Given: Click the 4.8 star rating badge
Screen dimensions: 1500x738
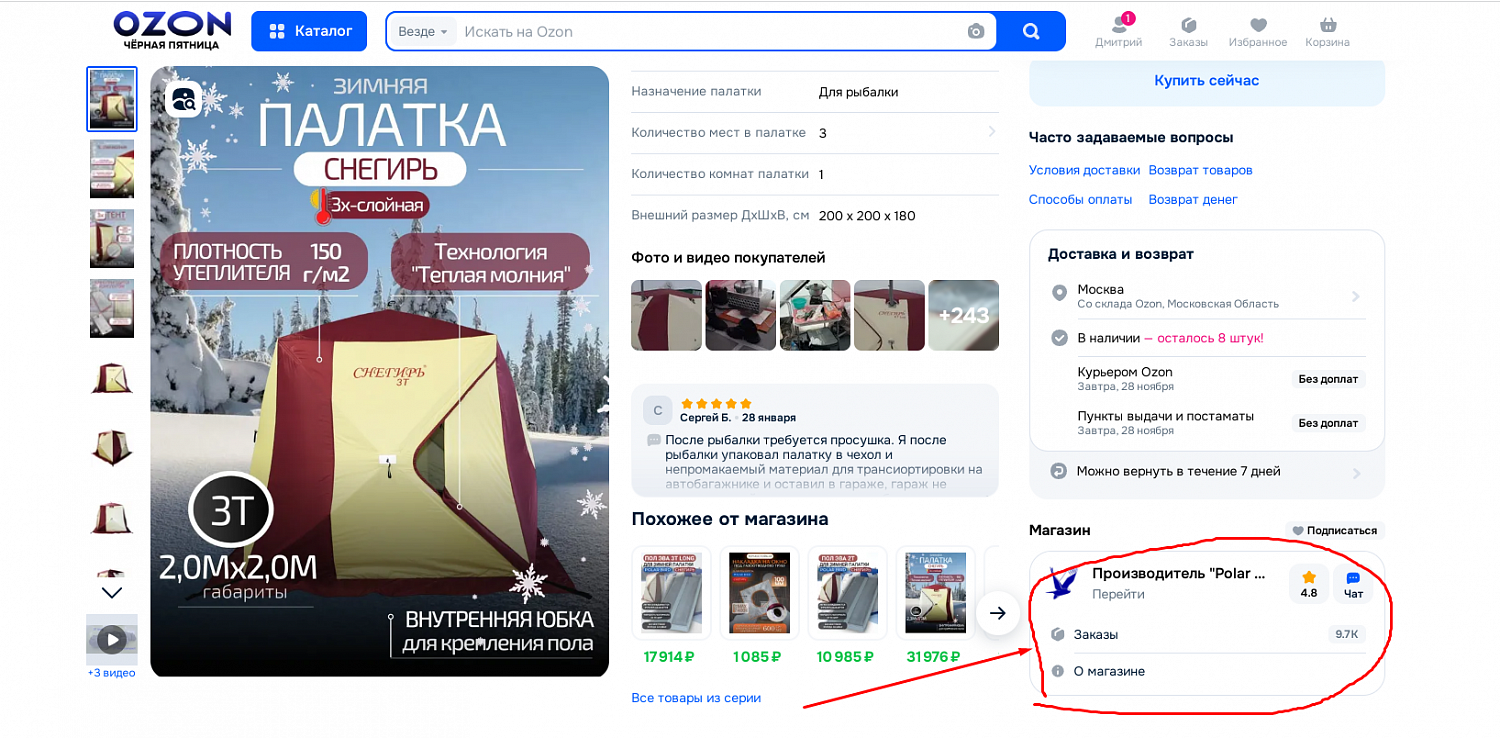Looking at the screenshot, I should tap(1309, 584).
